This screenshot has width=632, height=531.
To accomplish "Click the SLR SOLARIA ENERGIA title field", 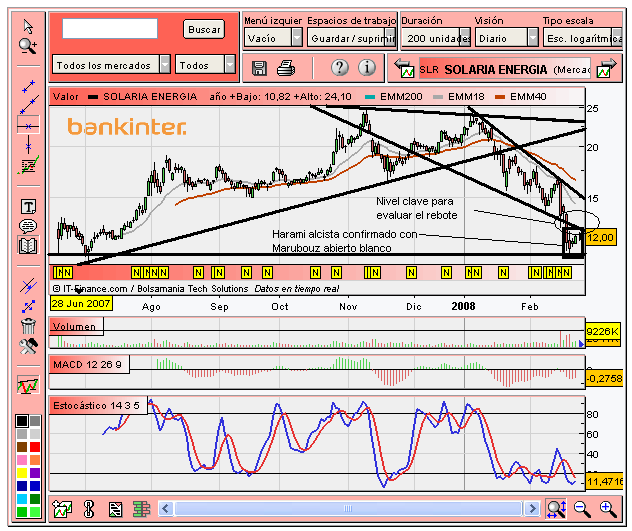I will coord(505,69).
